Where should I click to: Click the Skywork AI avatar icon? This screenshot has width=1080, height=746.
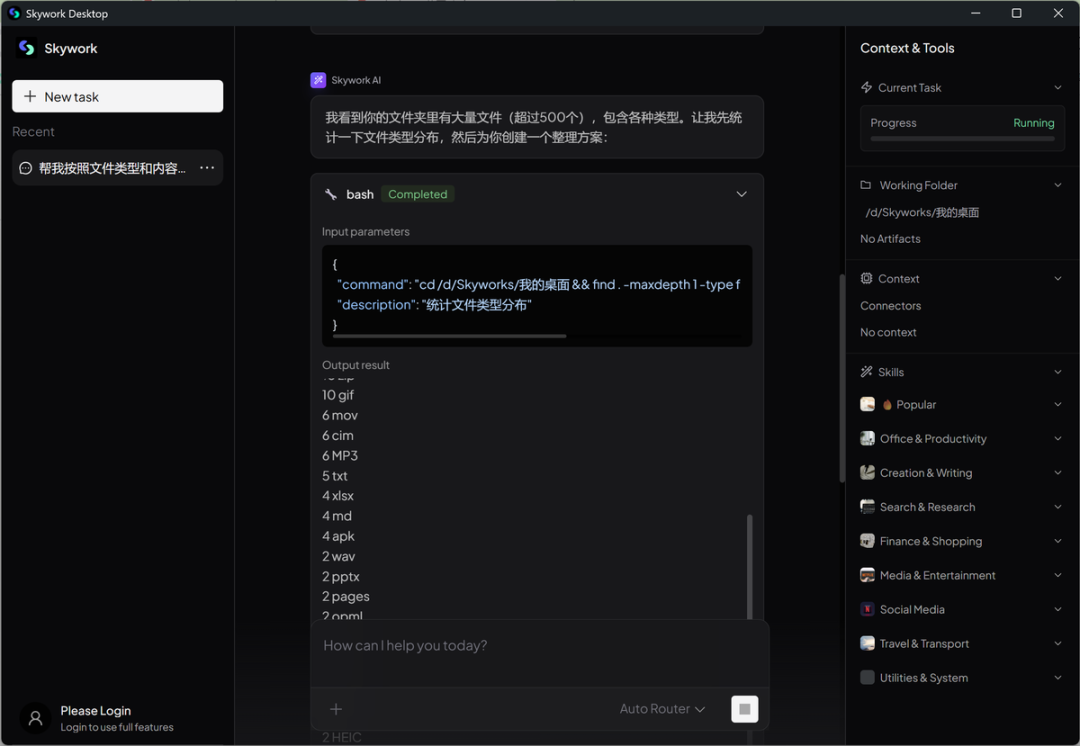click(318, 80)
